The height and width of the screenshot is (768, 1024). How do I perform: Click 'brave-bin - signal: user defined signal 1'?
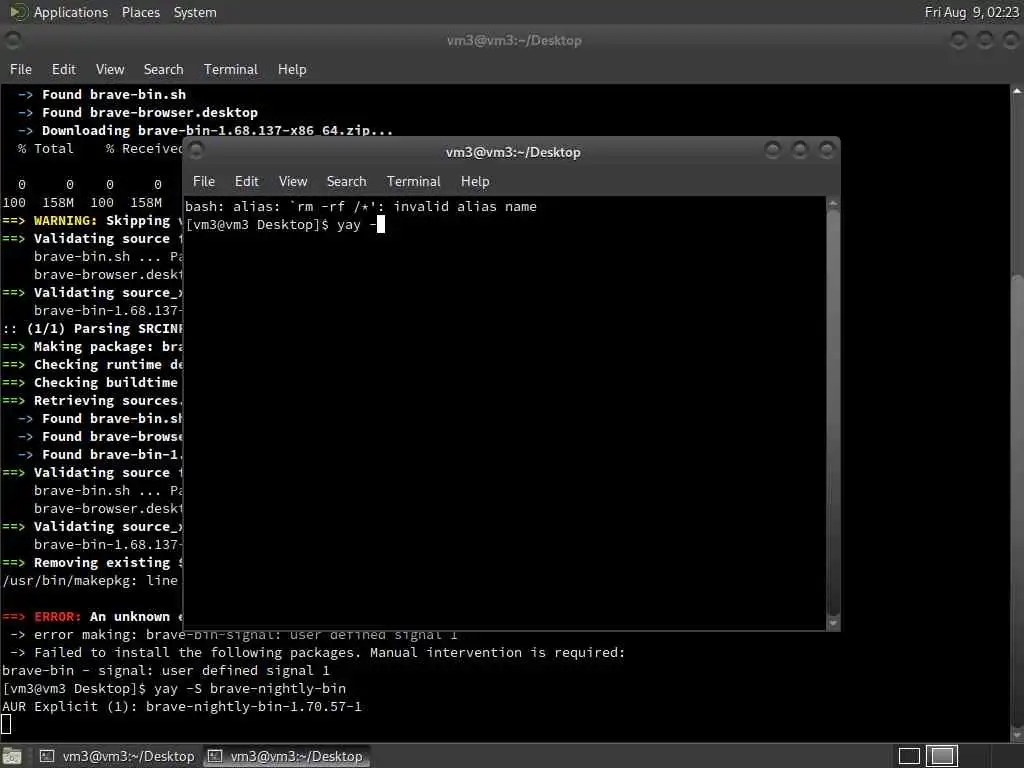[166, 671]
